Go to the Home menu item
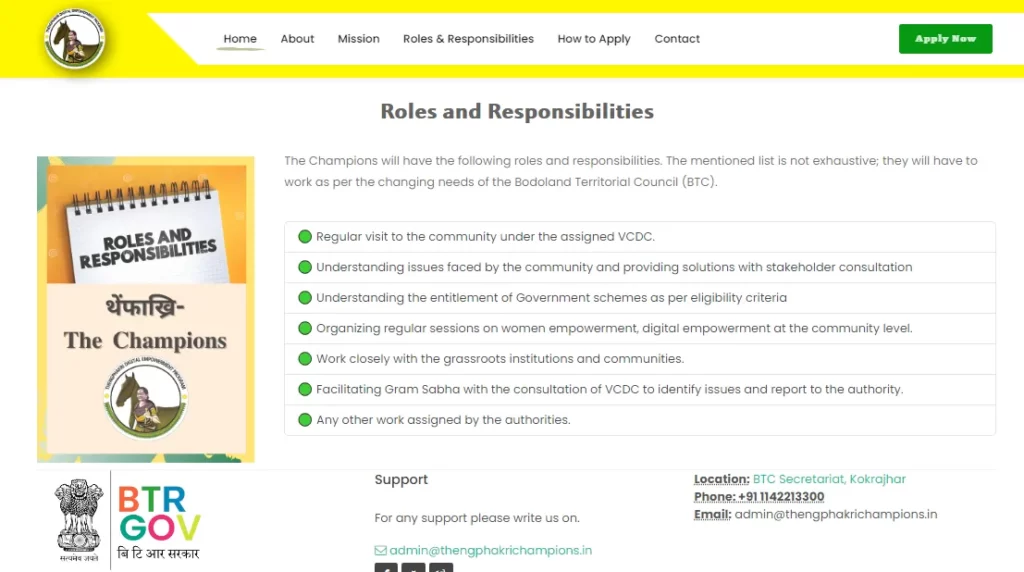Viewport: 1024px width, 572px height. coord(240,39)
